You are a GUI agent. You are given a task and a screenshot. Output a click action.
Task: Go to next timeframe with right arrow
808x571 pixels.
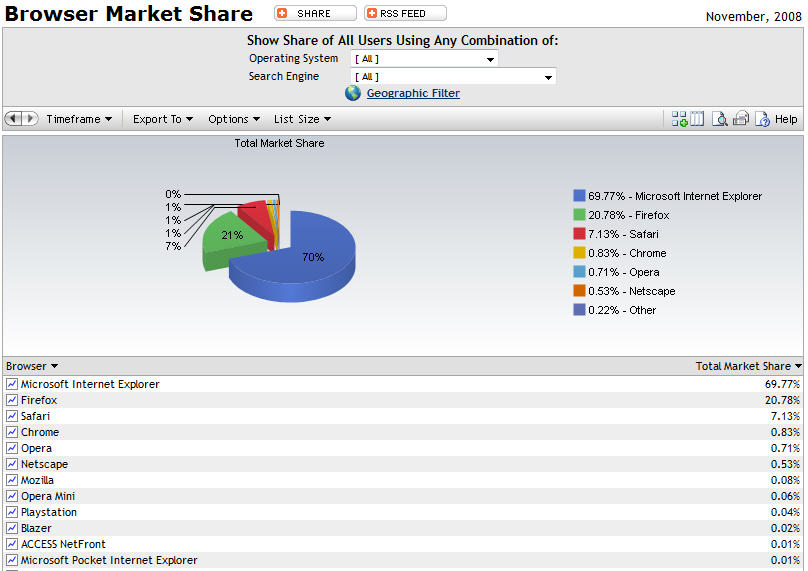coord(30,119)
